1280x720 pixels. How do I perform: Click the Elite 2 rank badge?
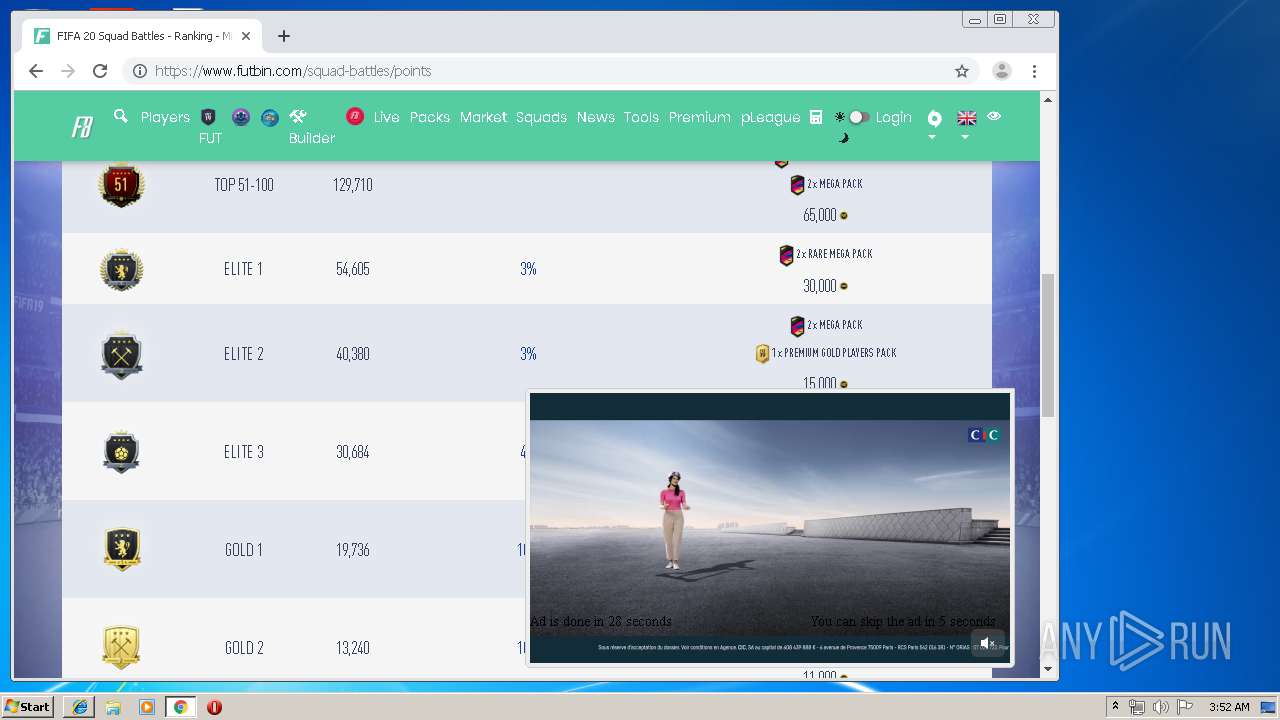click(121, 354)
